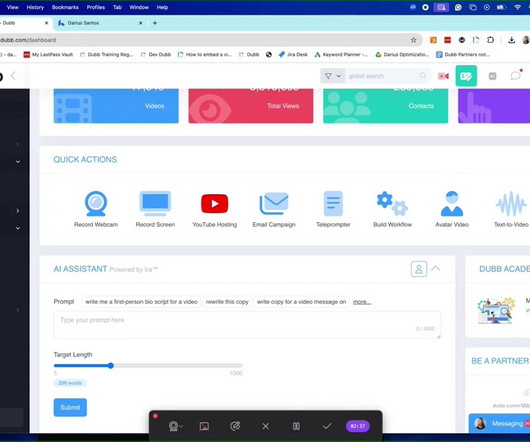Click the search magnifier in global search
Screen dimensions: 530x442
(x=423, y=76)
